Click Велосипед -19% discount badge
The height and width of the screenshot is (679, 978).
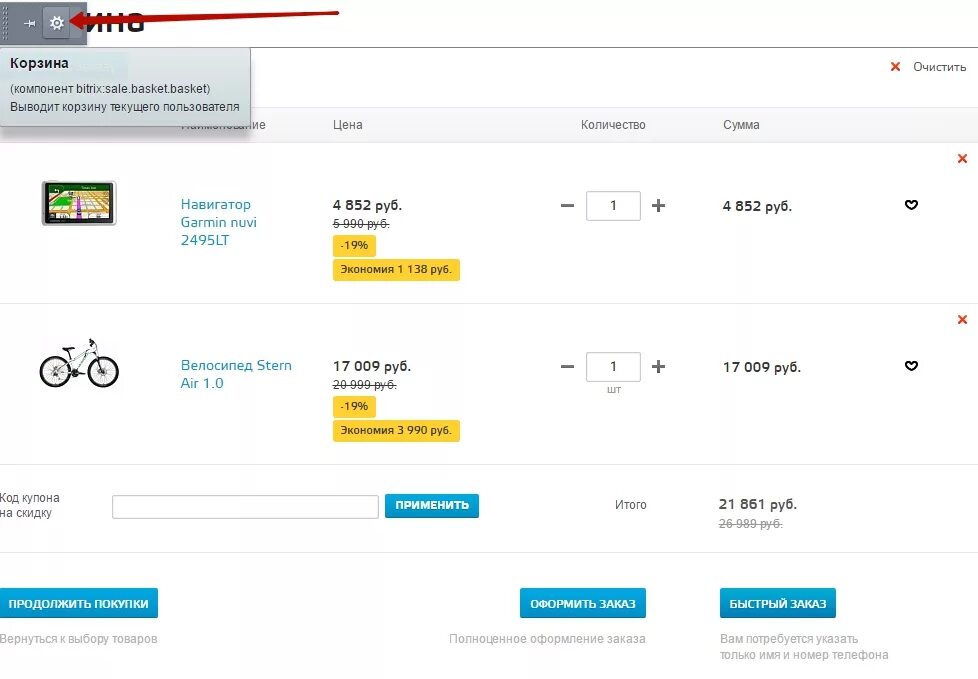click(x=354, y=407)
